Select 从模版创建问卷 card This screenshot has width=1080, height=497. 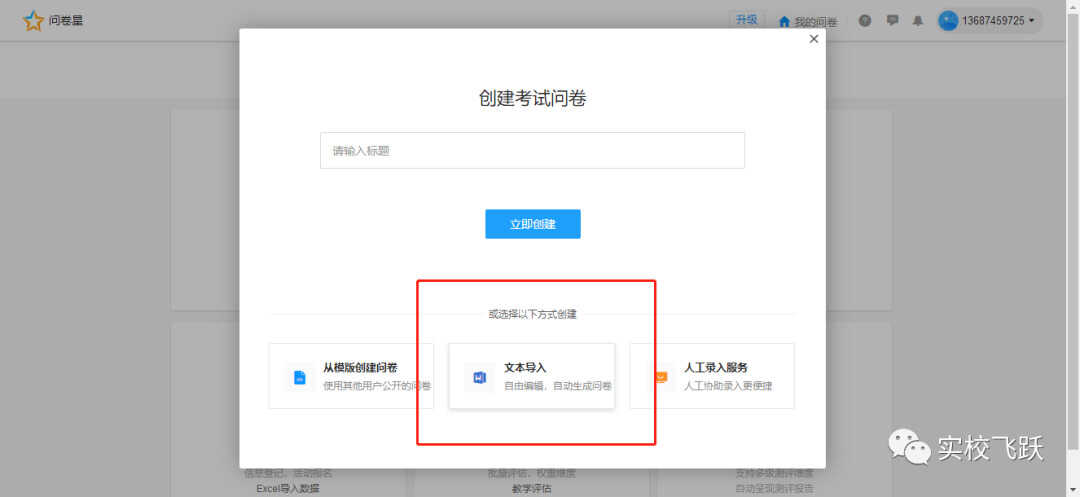(351, 376)
